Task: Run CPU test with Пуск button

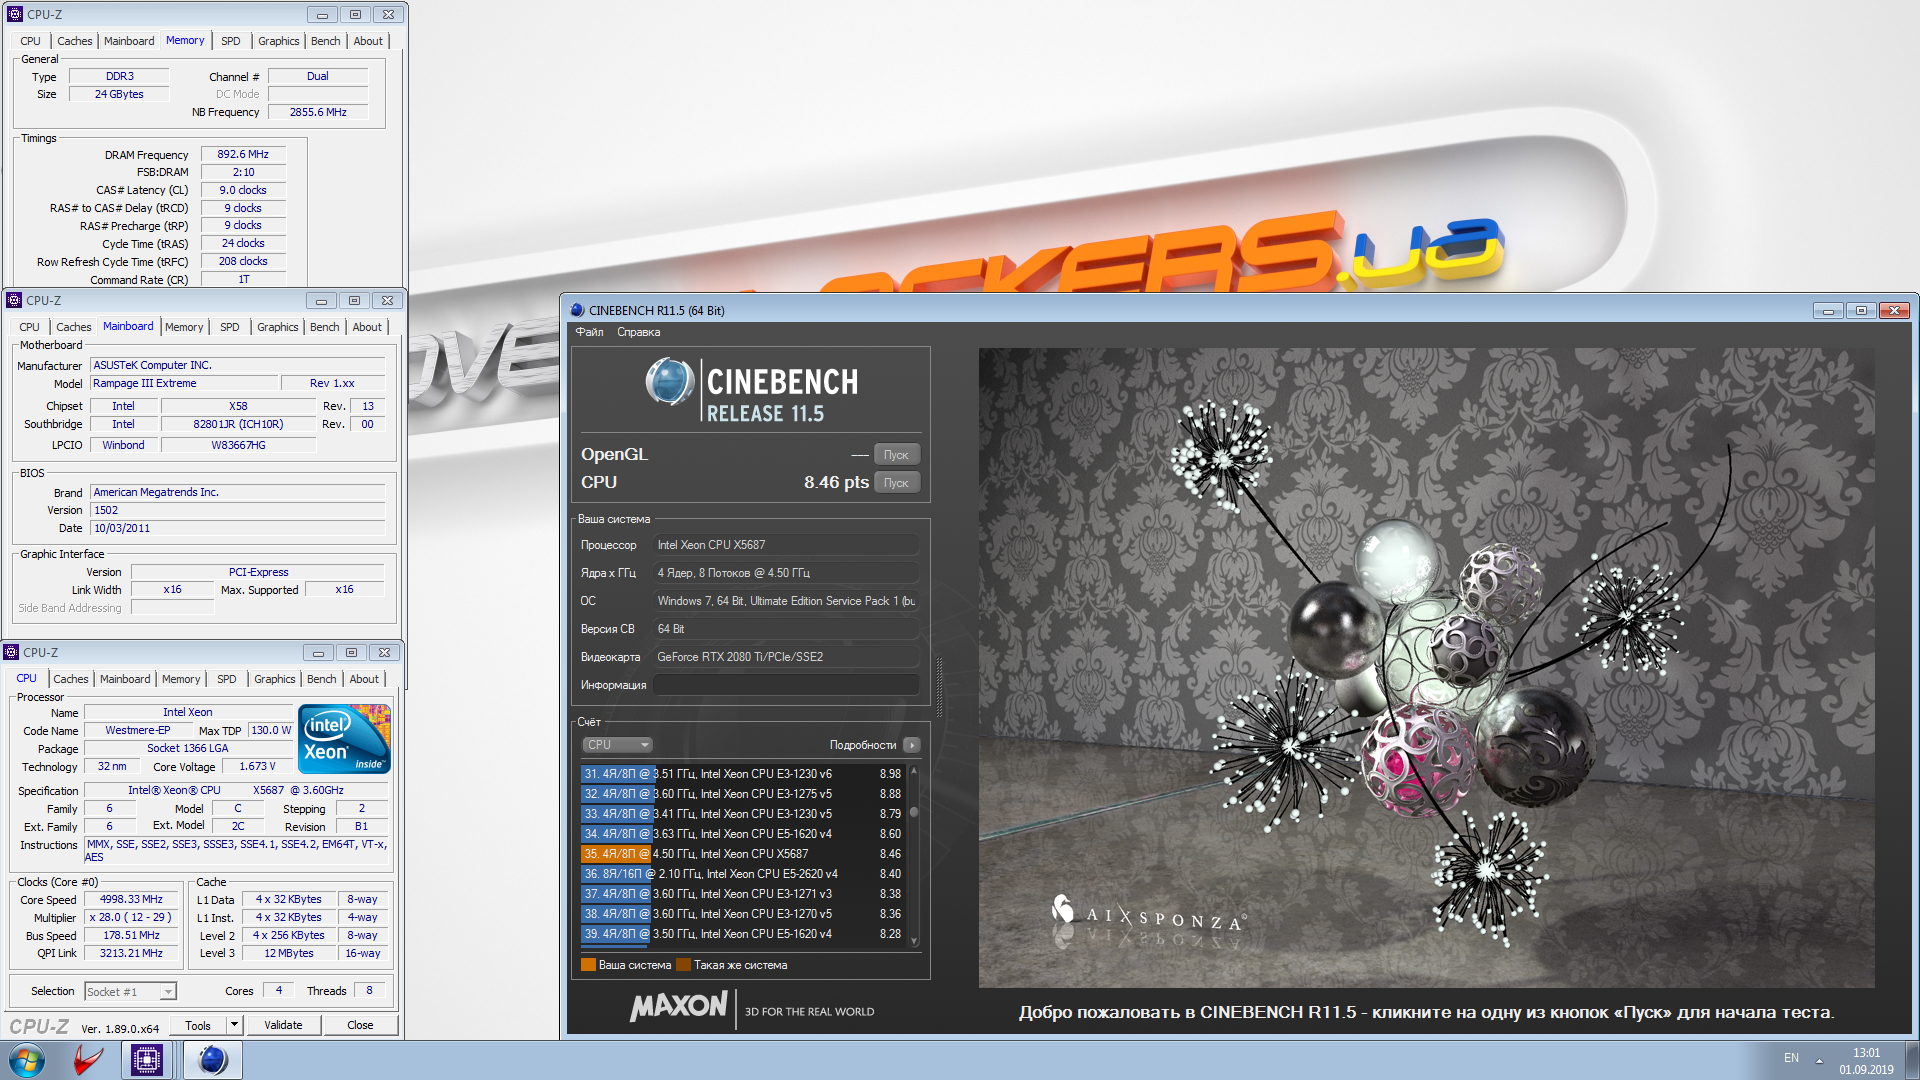Action: point(896,483)
